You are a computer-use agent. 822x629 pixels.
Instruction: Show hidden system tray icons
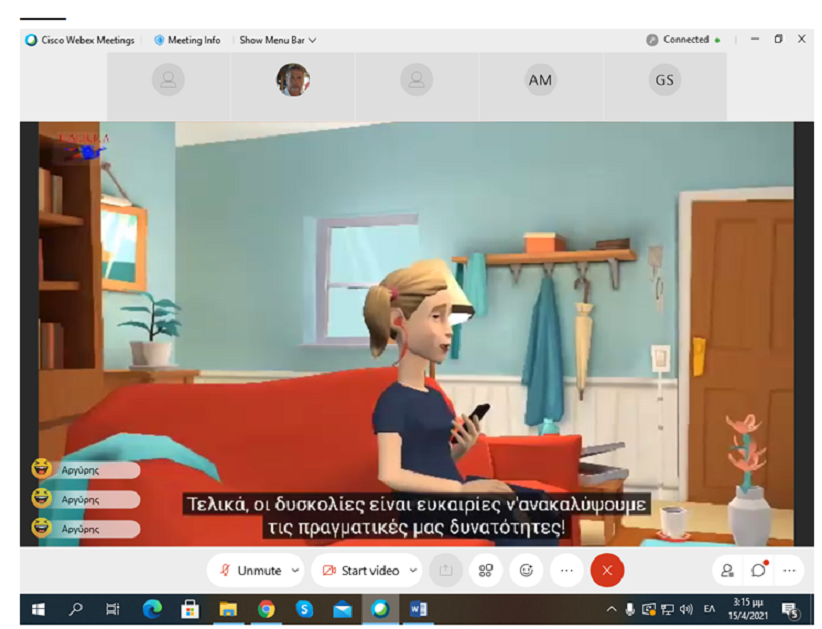point(611,609)
